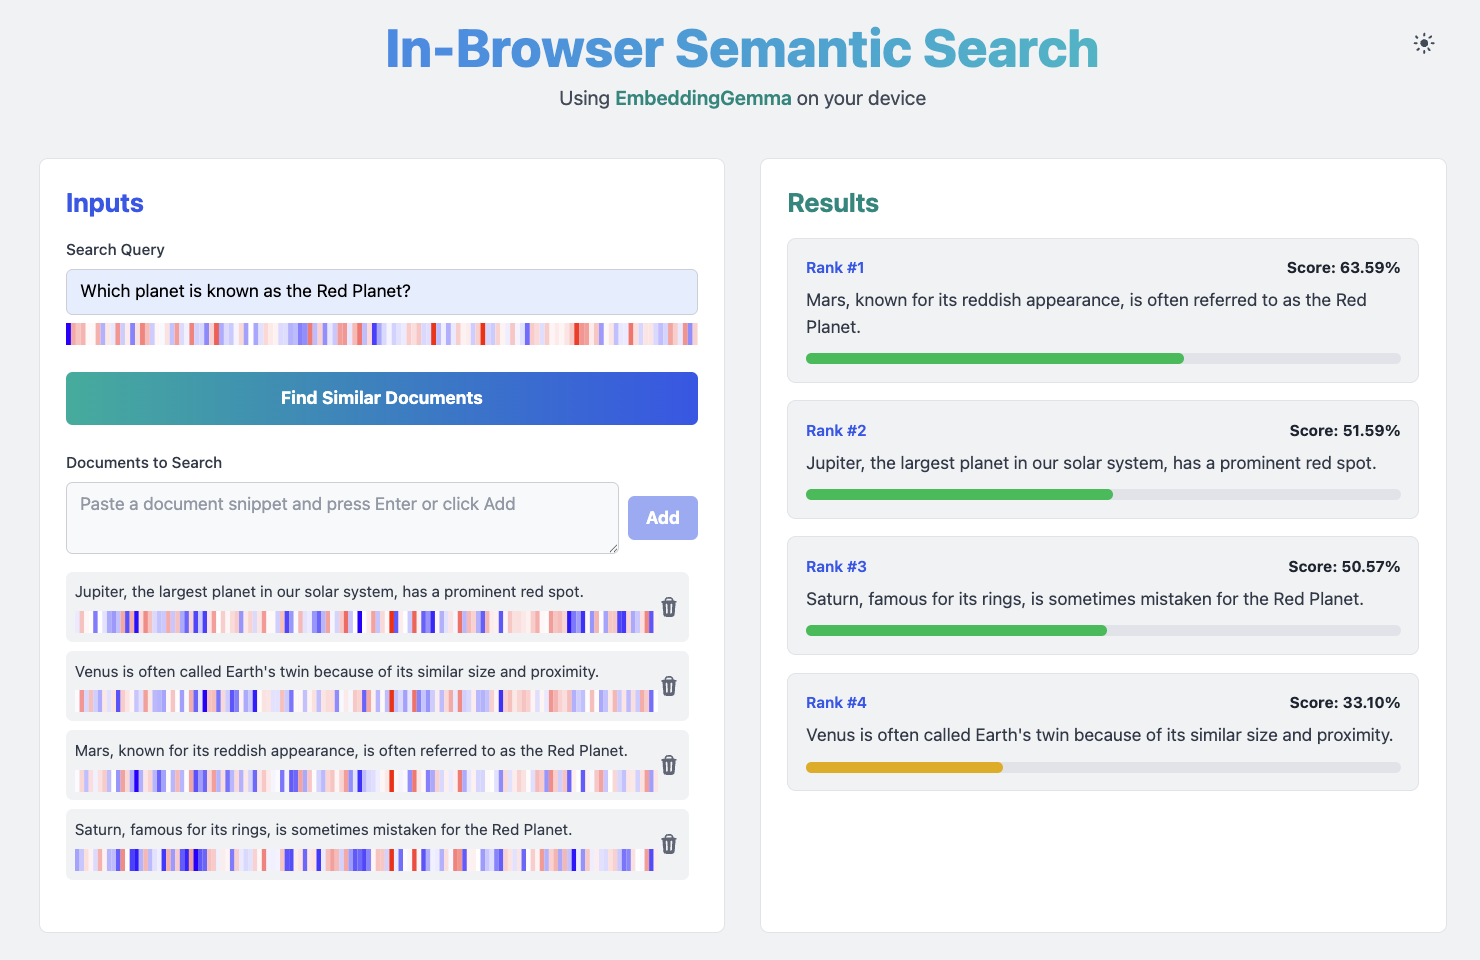Click the 'Inputs' heading
The width and height of the screenshot is (1480, 960).
[x=105, y=203]
